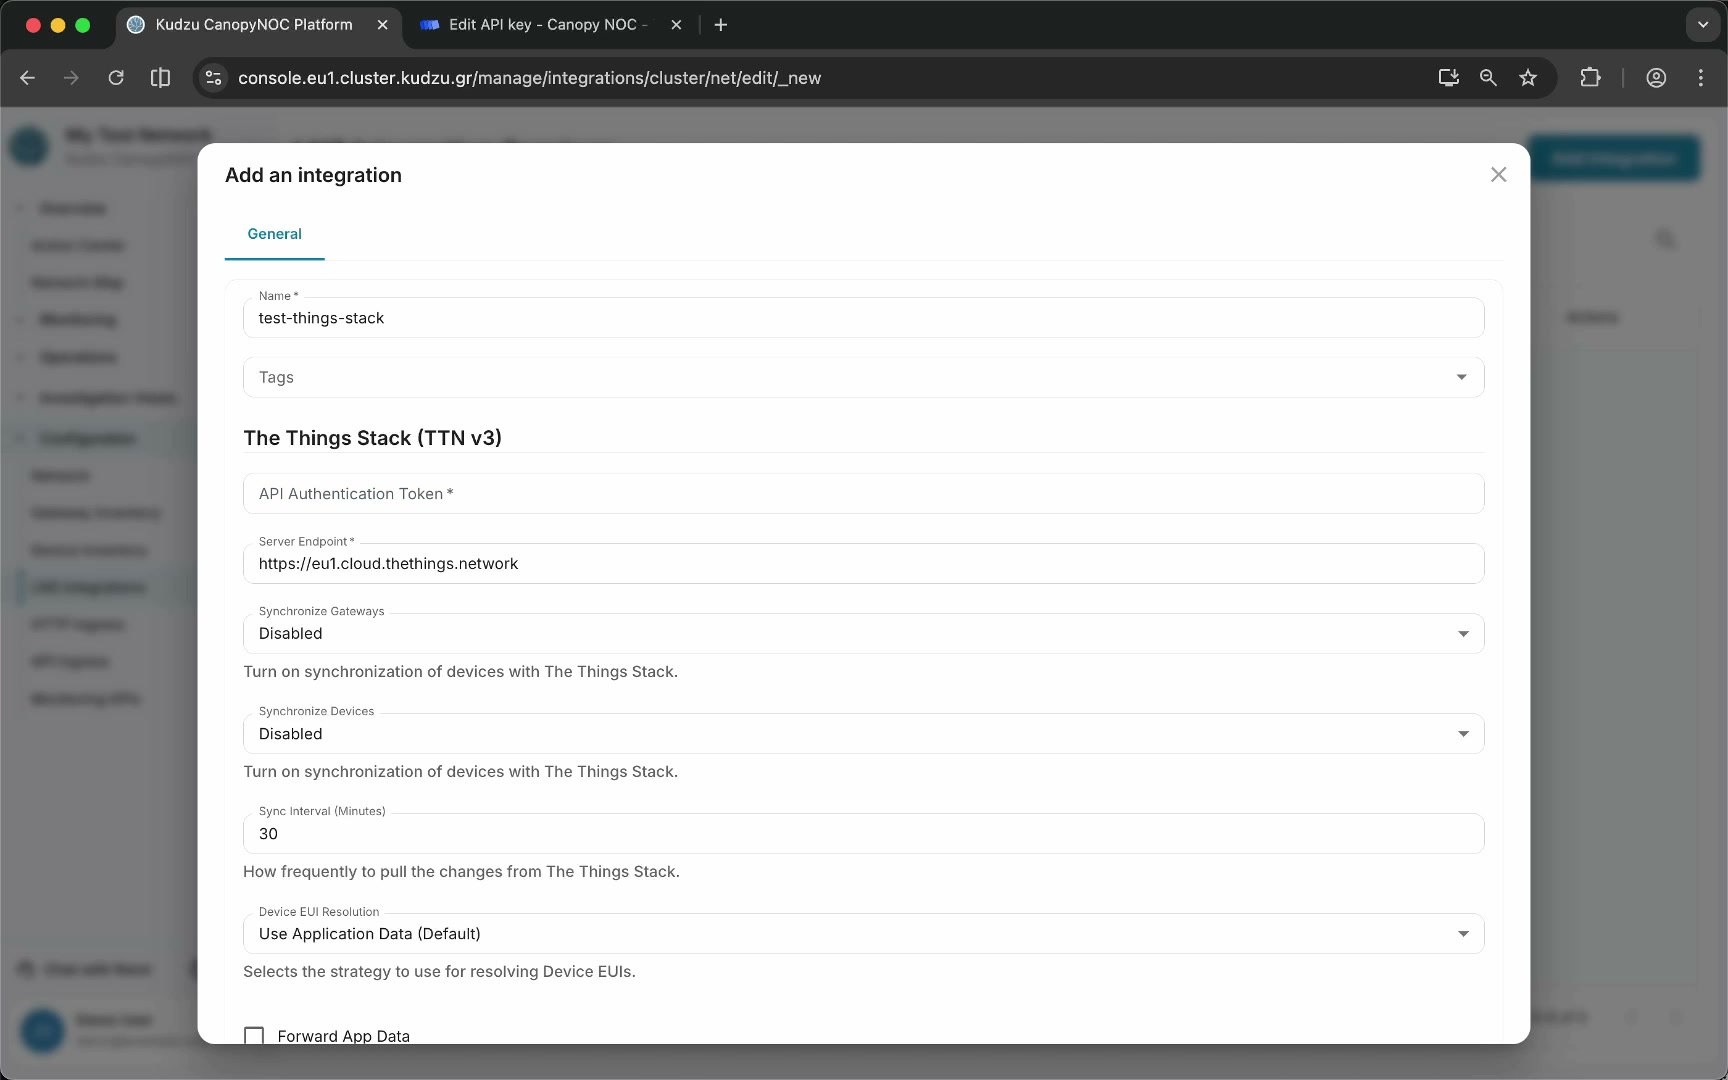Reload the current page
This screenshot has width=1728, height=1080.
click(116, 78)
